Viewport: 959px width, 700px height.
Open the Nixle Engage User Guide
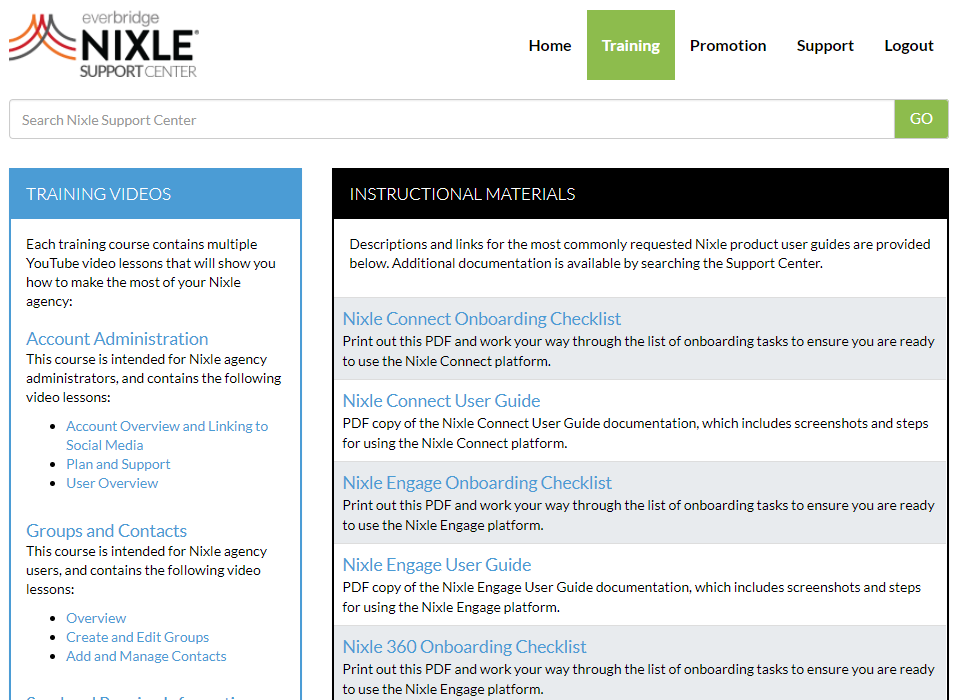(437, 564)
